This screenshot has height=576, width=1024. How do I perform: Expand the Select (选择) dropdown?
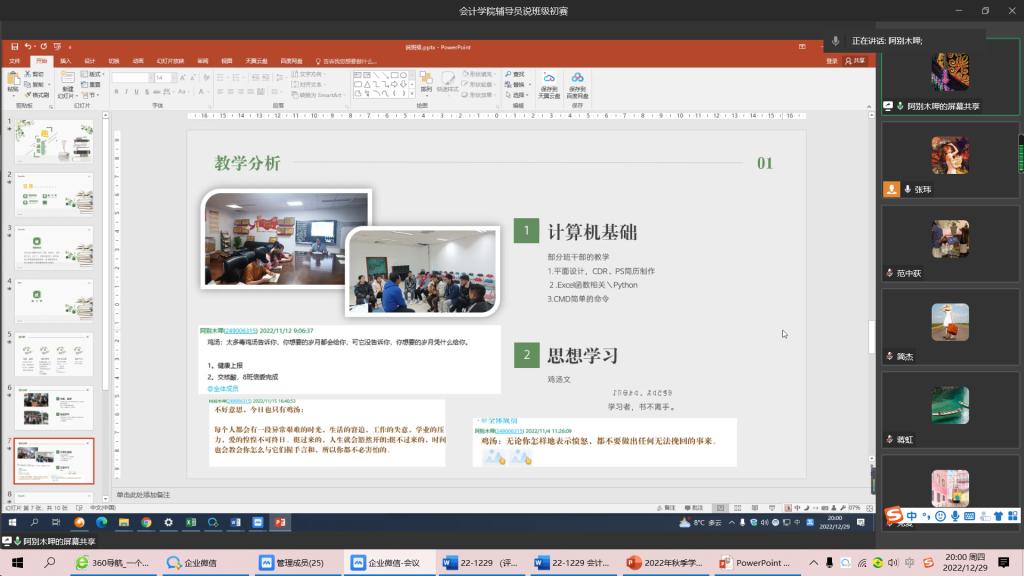tap(520, 95)
